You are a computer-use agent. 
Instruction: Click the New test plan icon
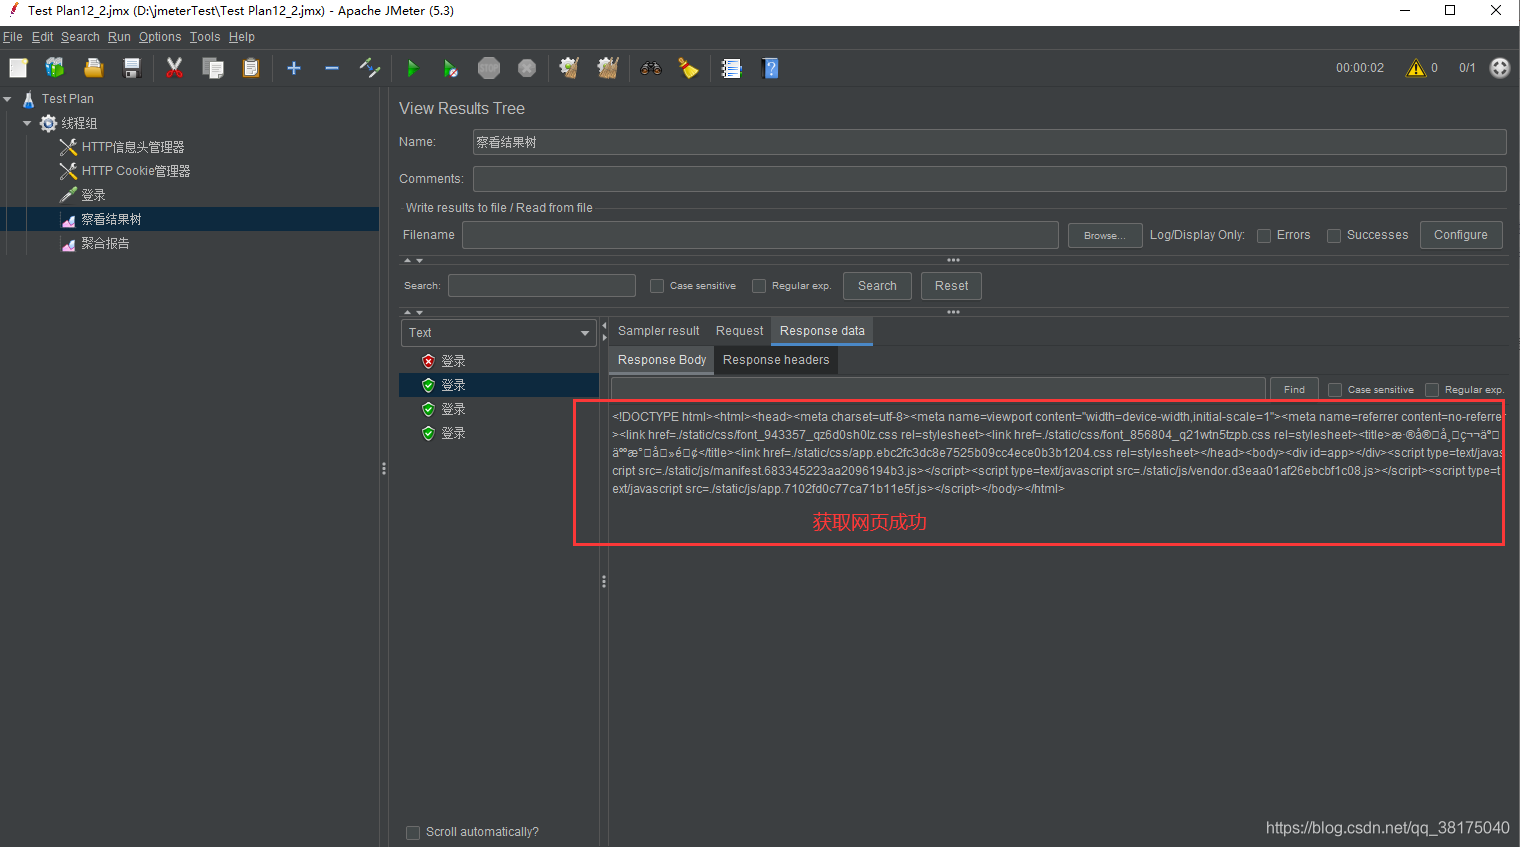pyautogui.click(x=18, y=68)
